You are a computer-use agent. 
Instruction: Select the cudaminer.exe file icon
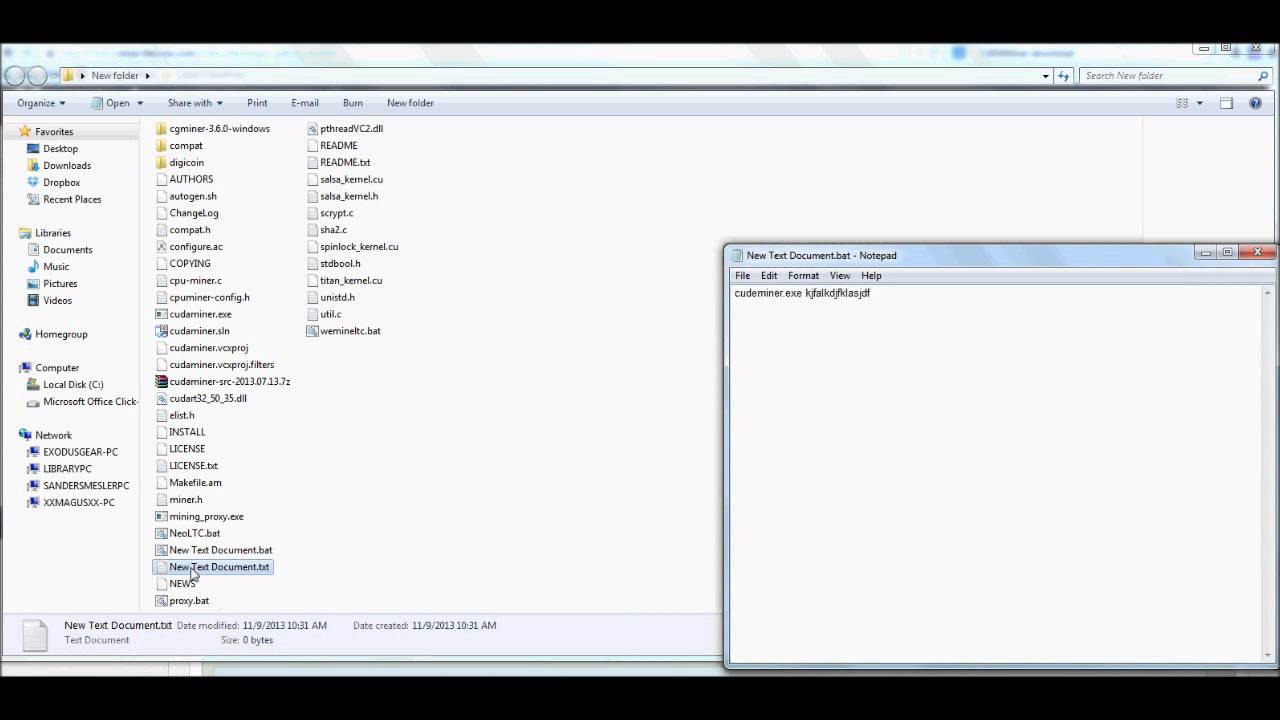[x=161, y=314]
